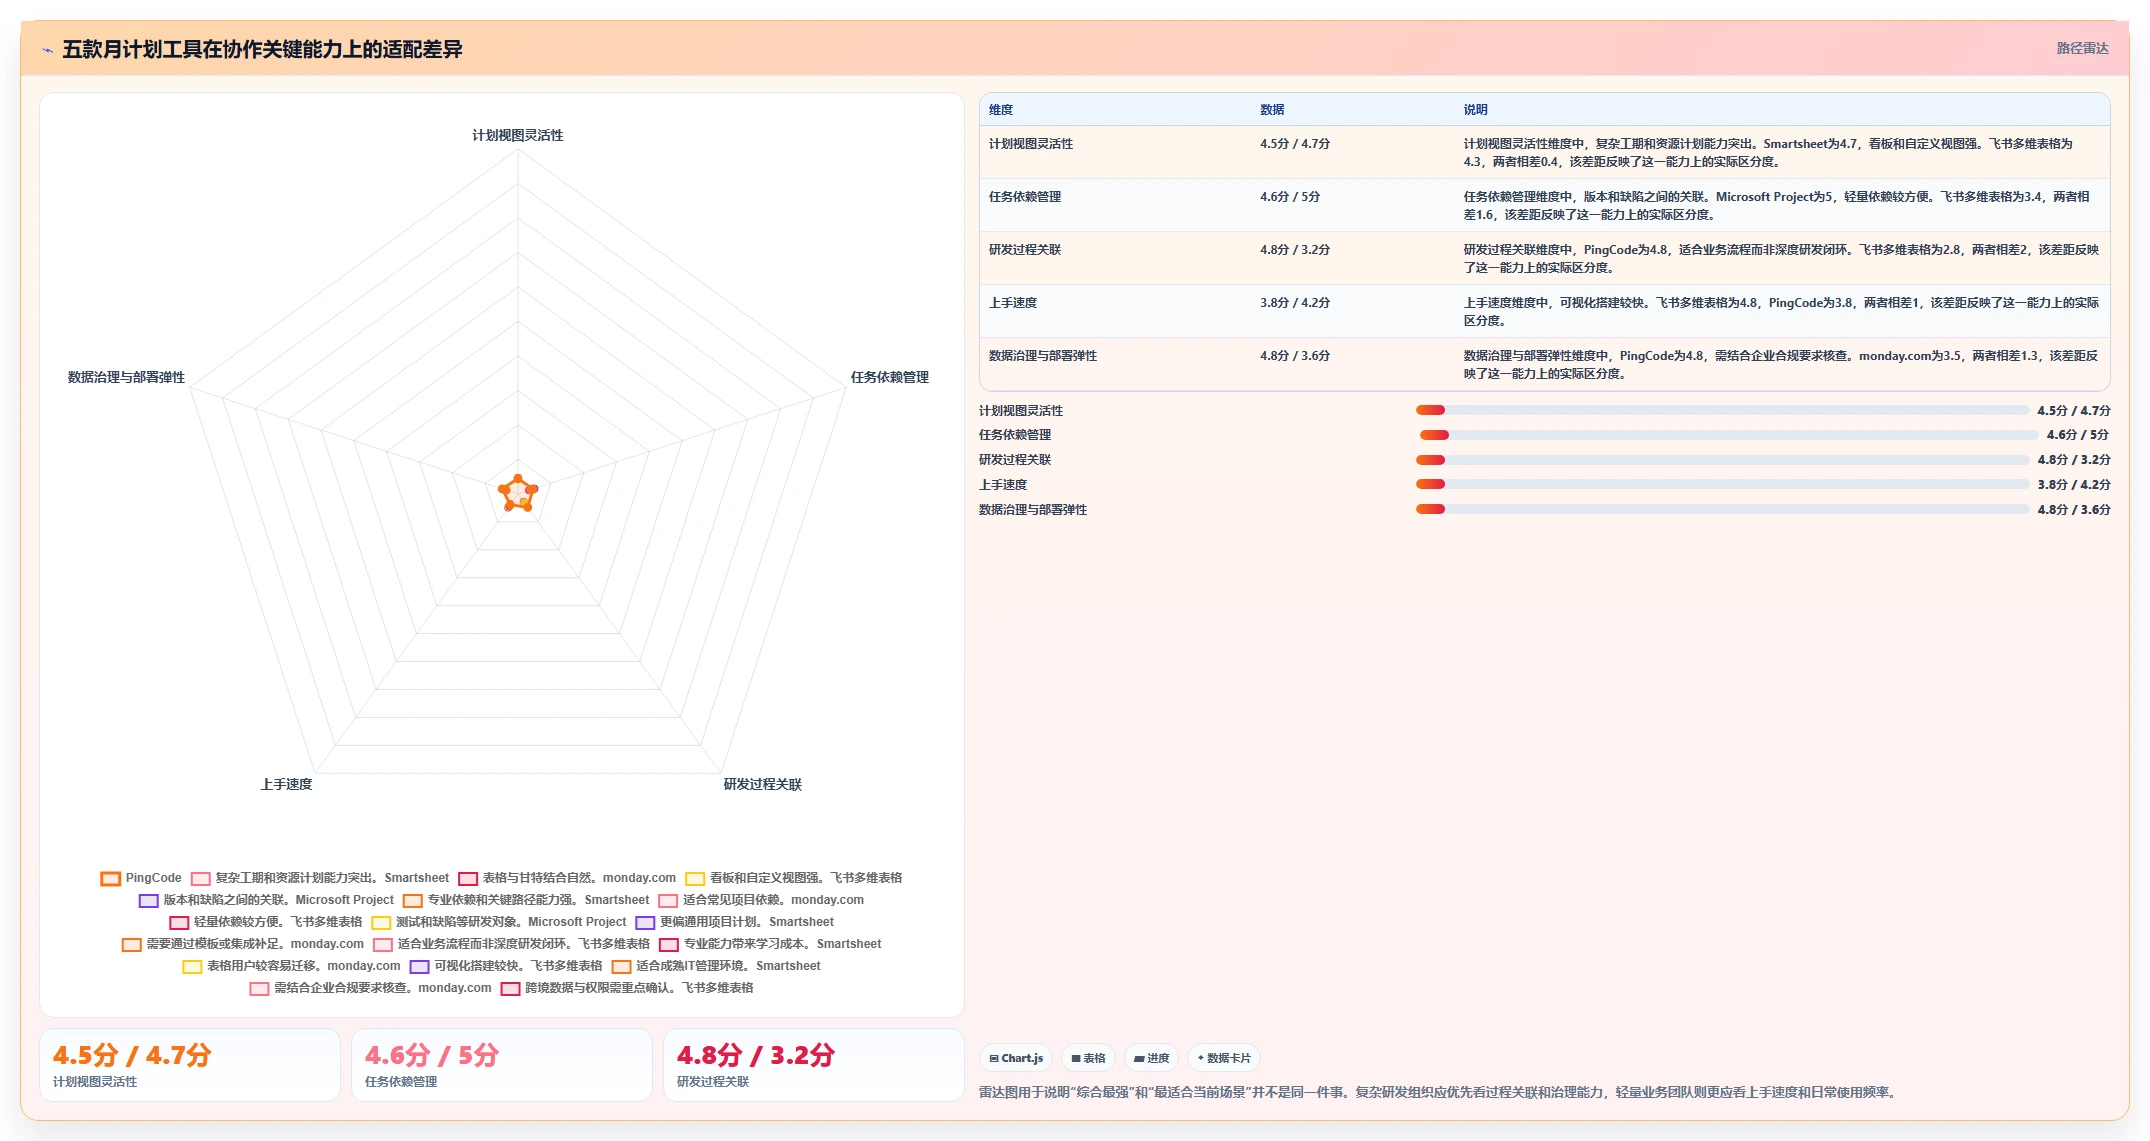This screenshot has width=2150, height=1141.
Task: Click the 上手速度 progress value 3.8分 / 4.2分
Action: click(2074, 485)
